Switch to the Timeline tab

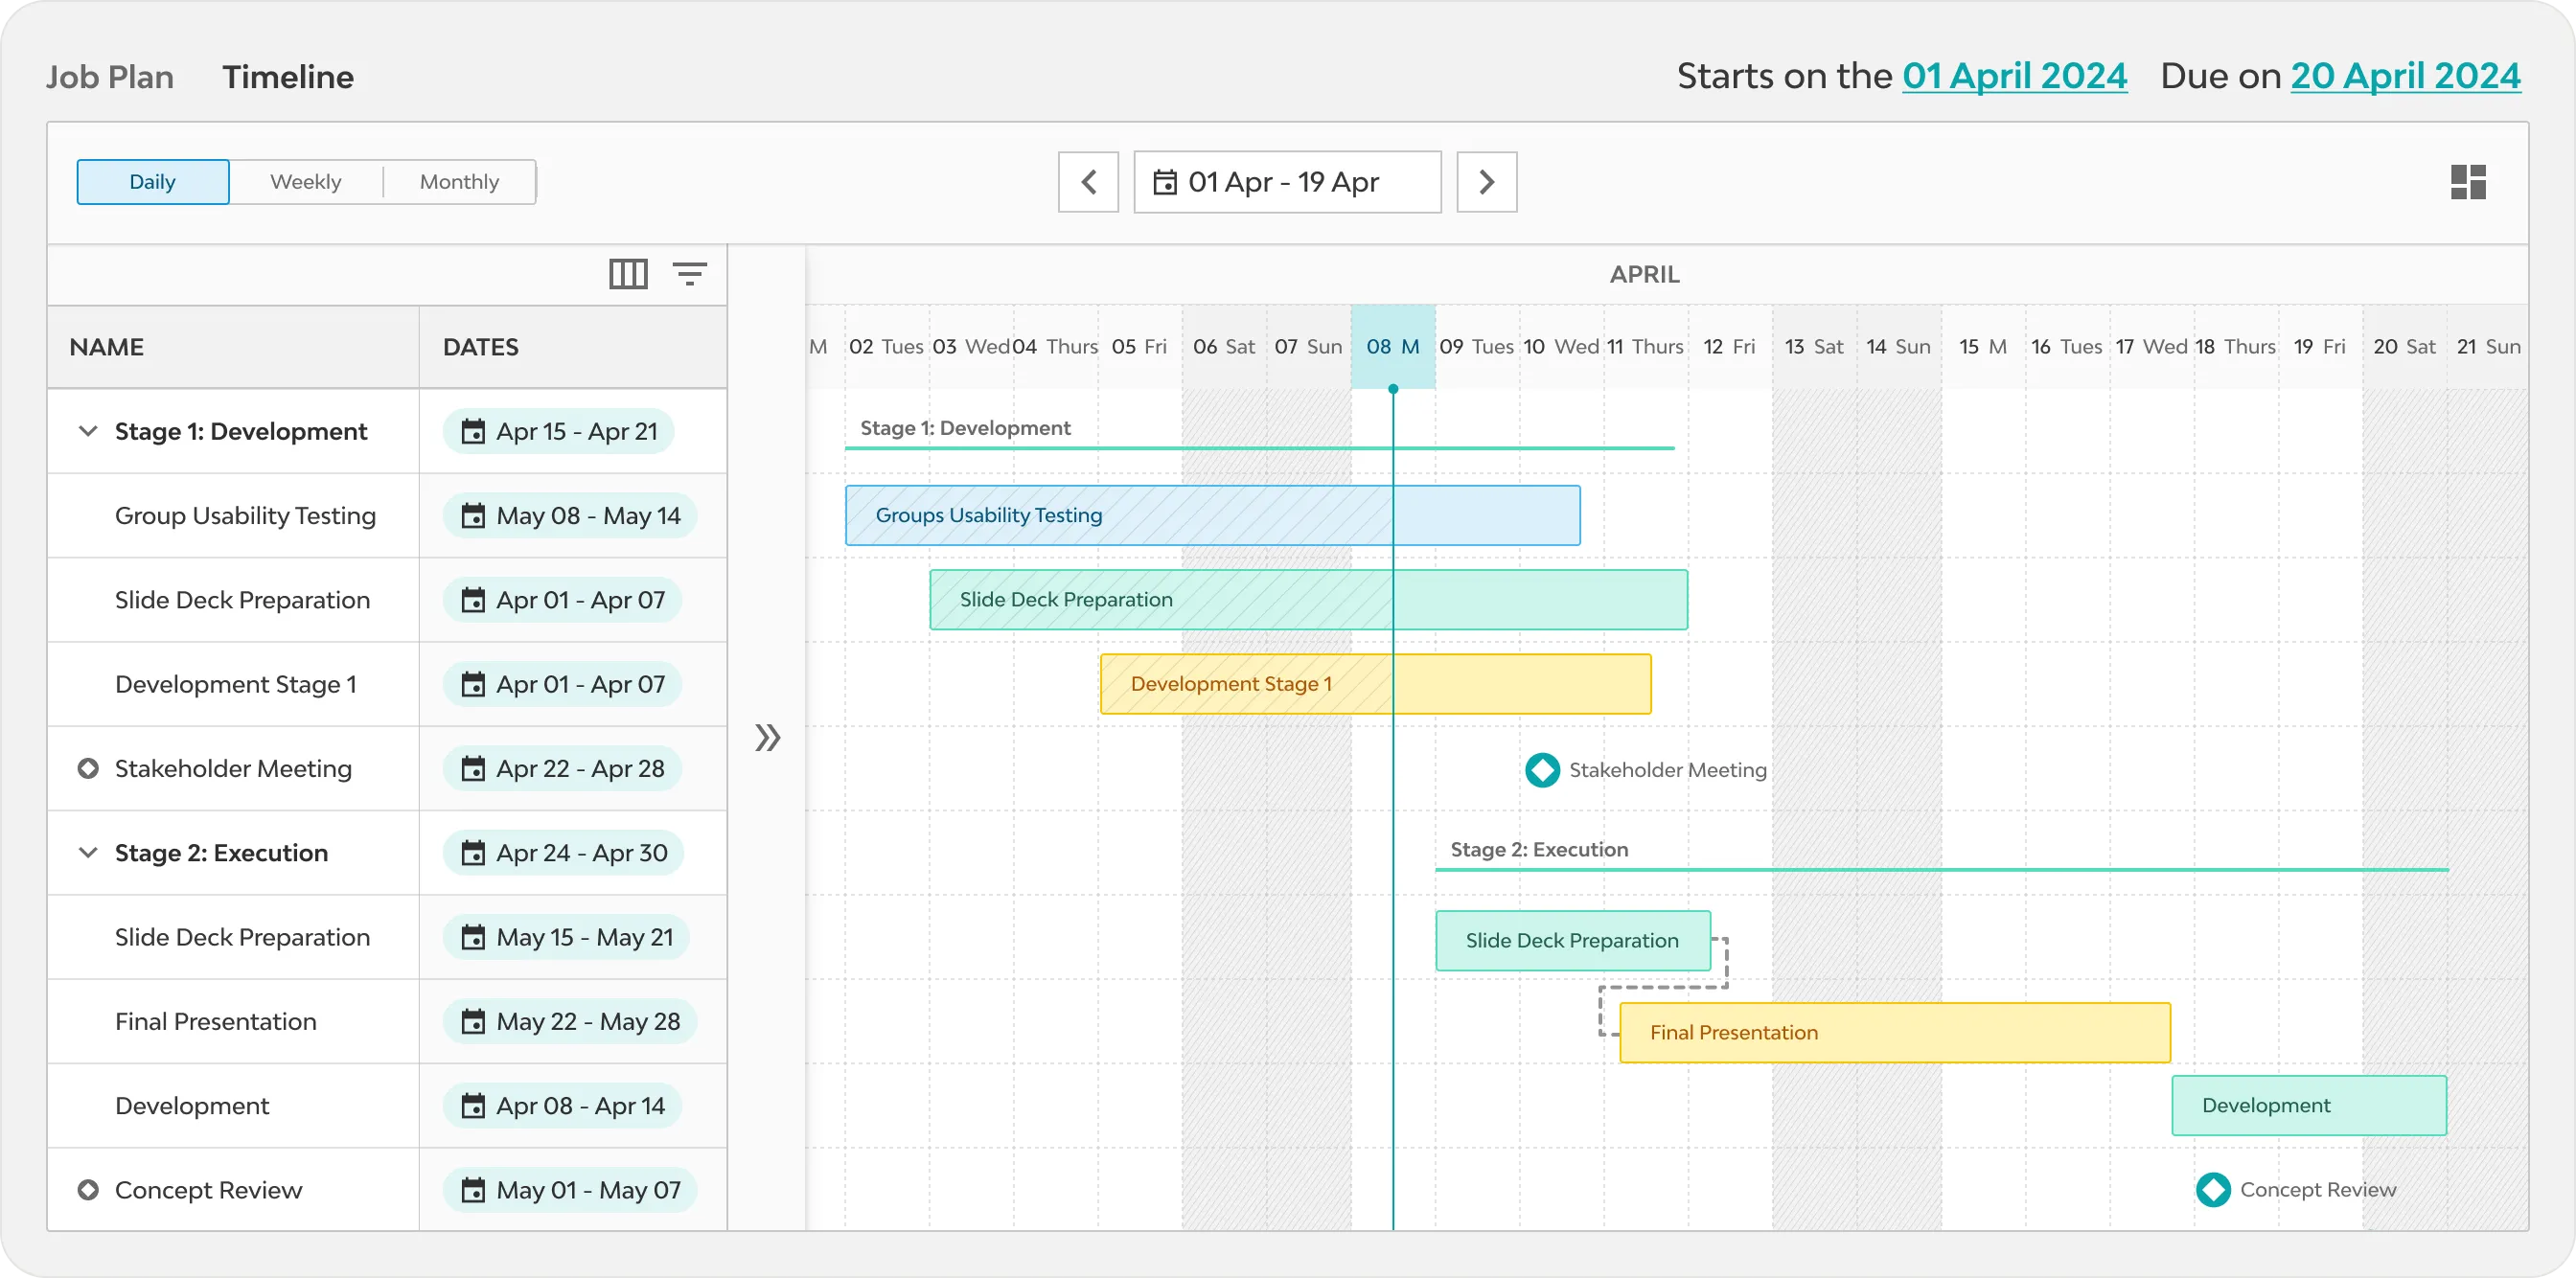(x=288, y=76)
